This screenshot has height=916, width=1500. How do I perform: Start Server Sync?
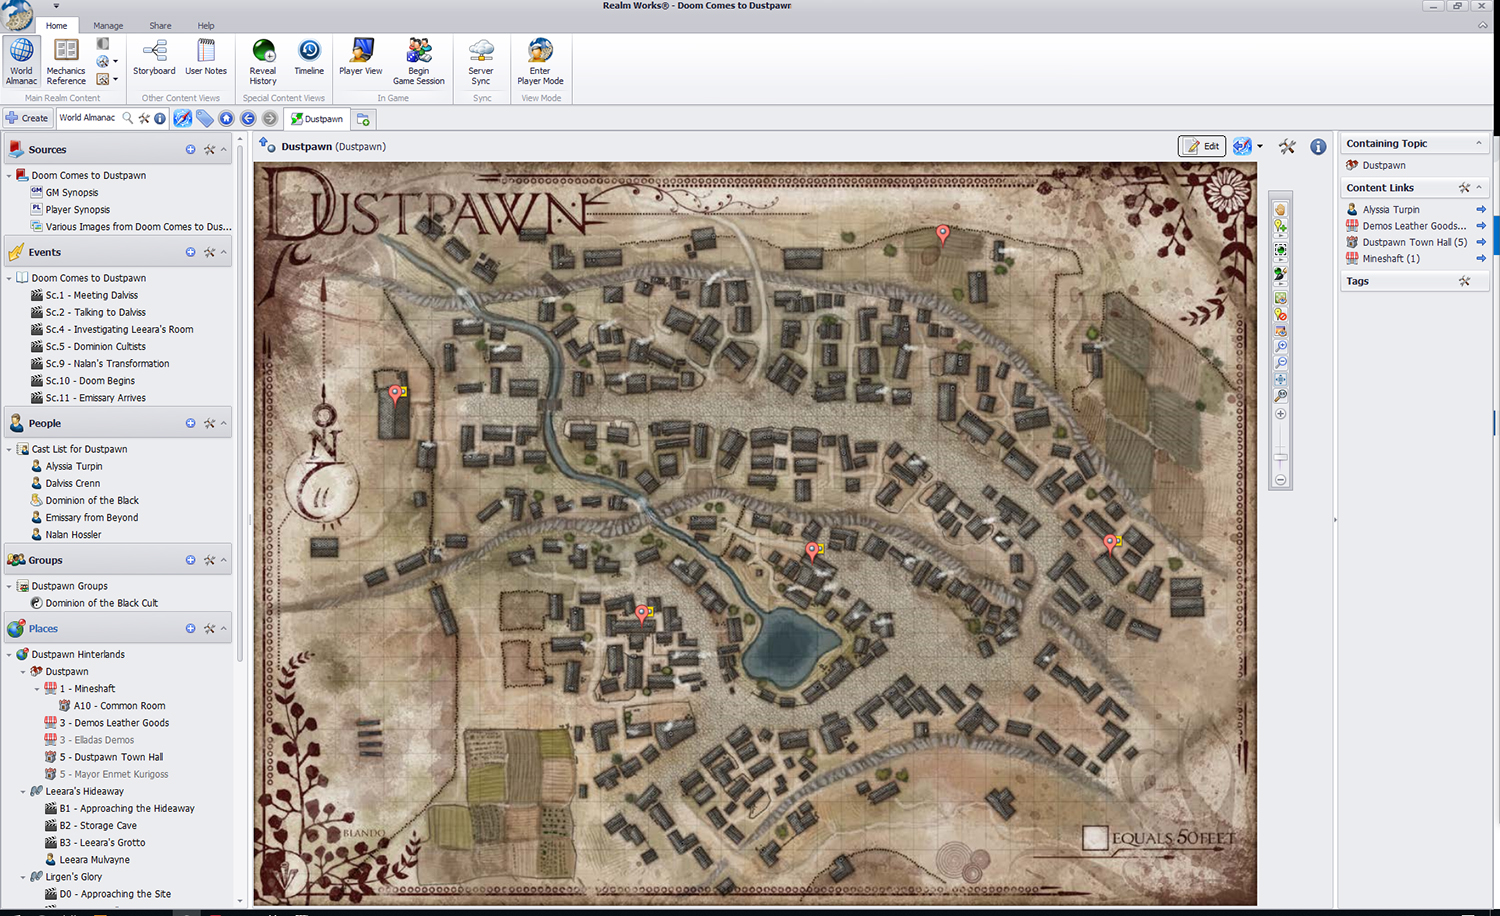point(481,62)
